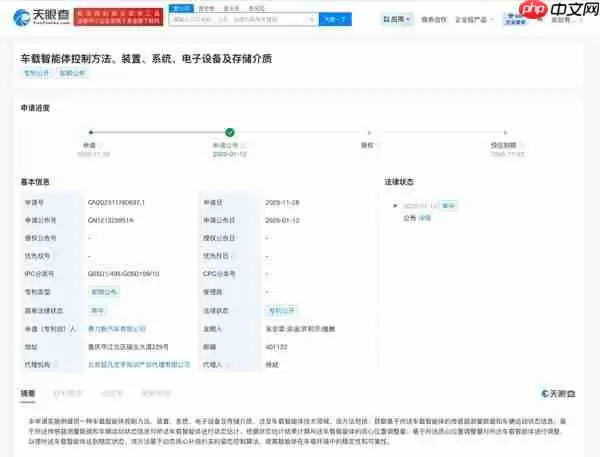This screenshot has width=600, height=457.
Task: Expand the legal status entry arrow
Action: click(x=395, y=206)
